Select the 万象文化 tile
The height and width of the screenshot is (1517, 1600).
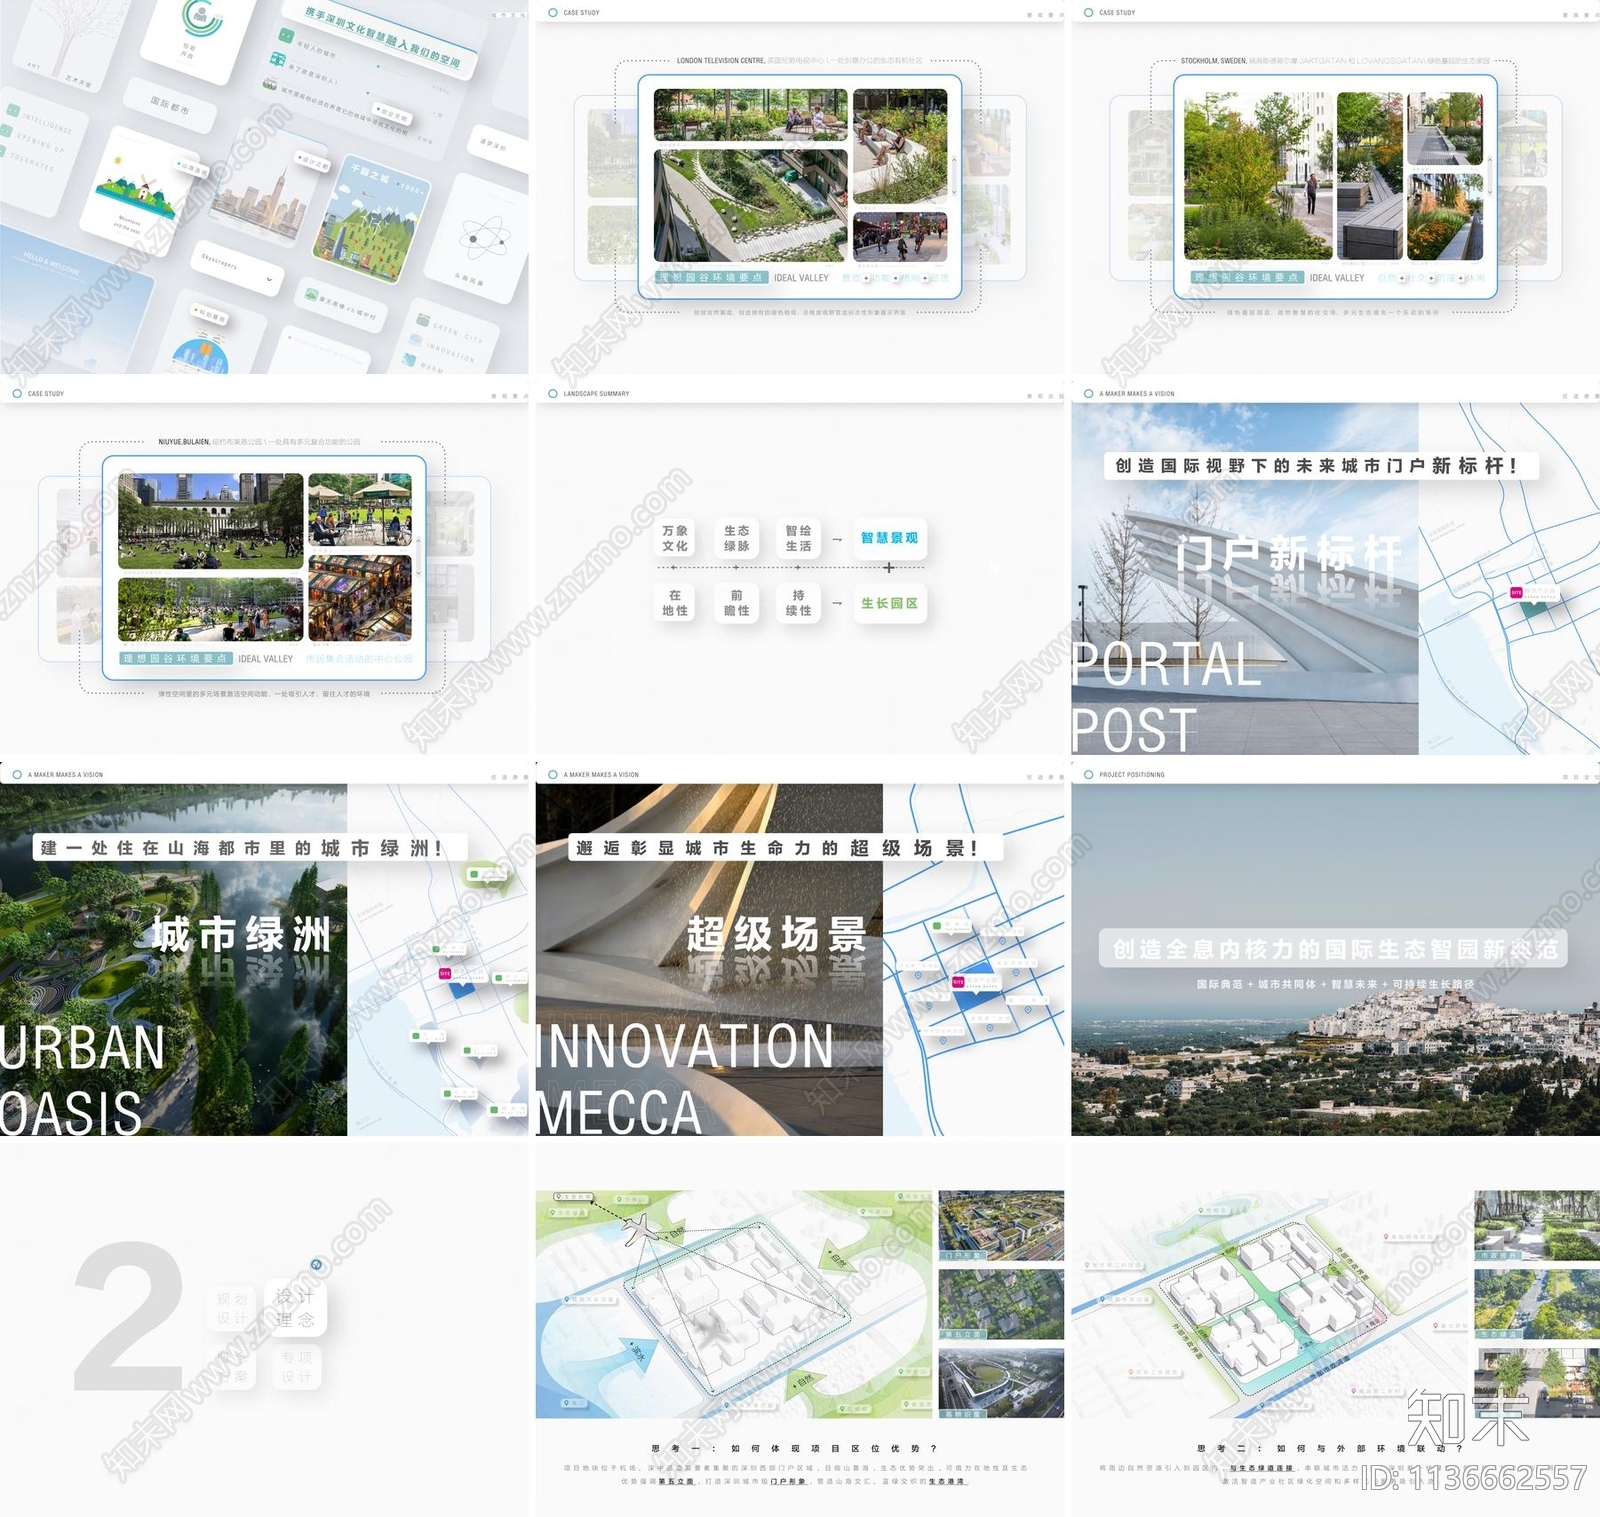pos(675,538)
